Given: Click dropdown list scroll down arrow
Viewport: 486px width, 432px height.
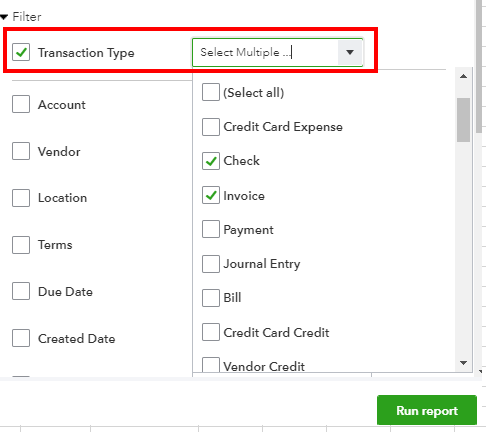Looking at the screenshot, I should (463, 363).
